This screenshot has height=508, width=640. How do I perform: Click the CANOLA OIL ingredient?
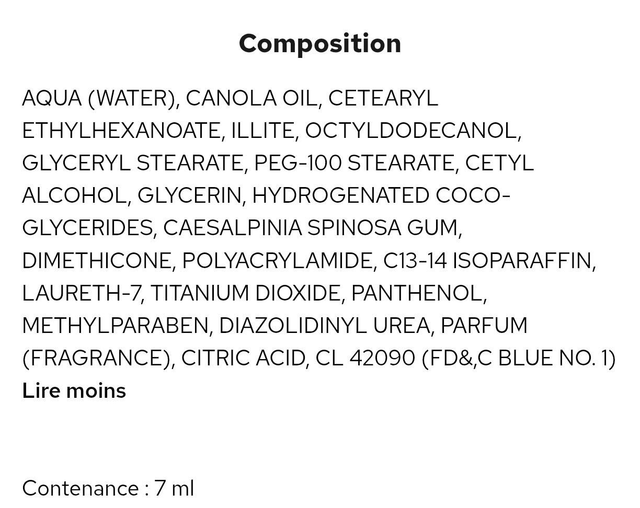(x=250, y=99)
